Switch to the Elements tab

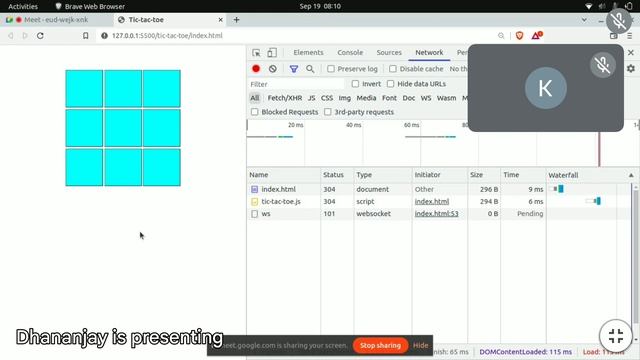[x=308, y=53]
